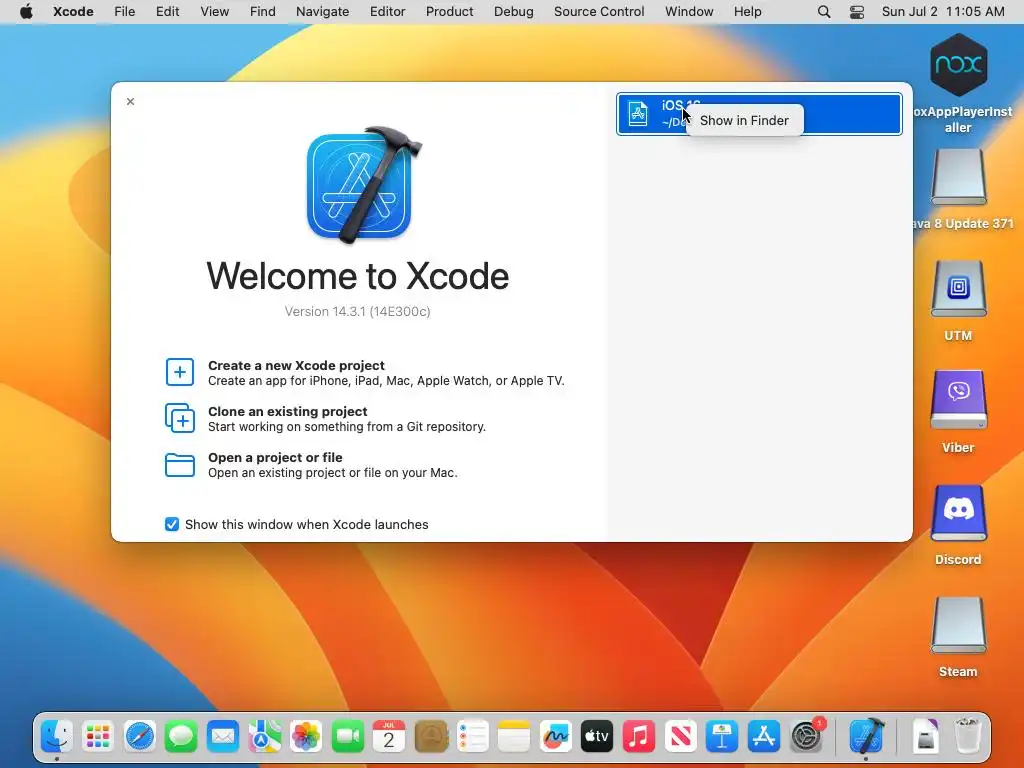The width and height of the screenshot is (1024, 768).
Task: Open Messages from the Dock
Action: pyautogui.click(x=181, y=737)
